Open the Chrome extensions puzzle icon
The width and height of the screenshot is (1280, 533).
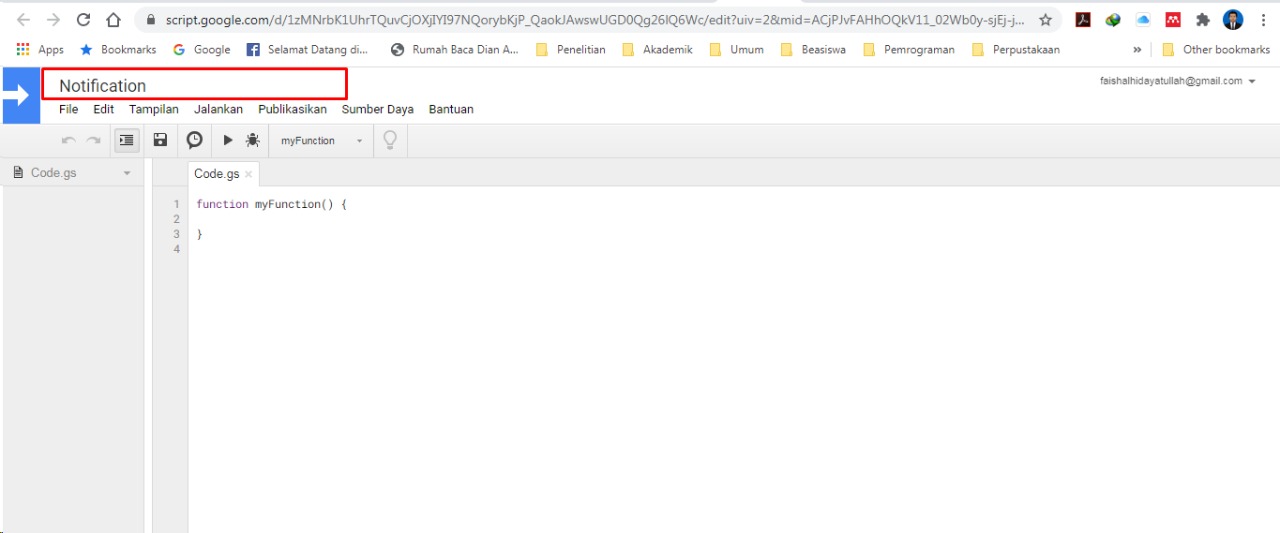click(x=1203, y=20)
